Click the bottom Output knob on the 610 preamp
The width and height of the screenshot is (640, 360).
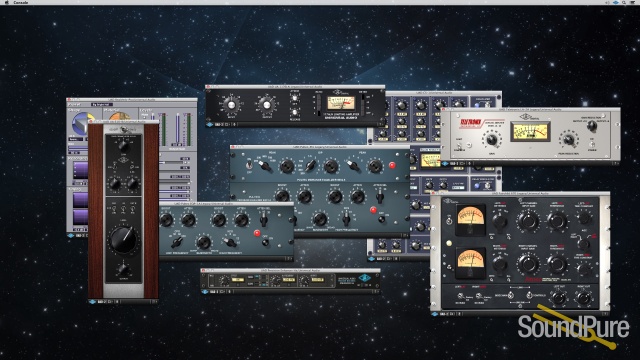pos(123,270)
